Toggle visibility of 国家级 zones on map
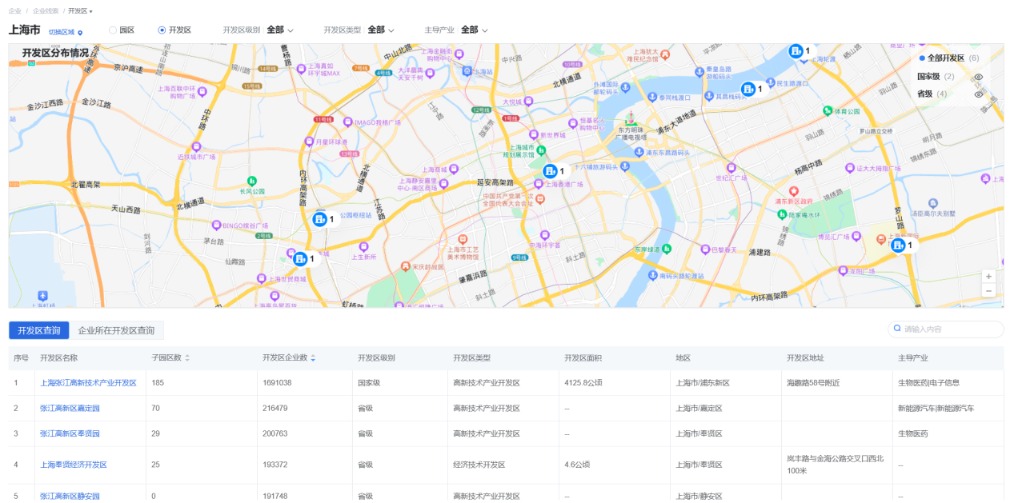1014x503 pixels. tap(978, 76)
